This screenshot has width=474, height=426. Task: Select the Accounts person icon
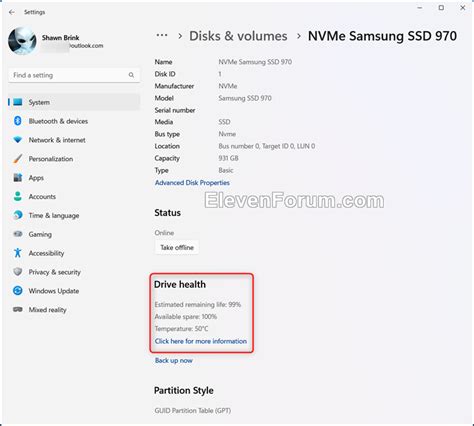pos(18,196)
